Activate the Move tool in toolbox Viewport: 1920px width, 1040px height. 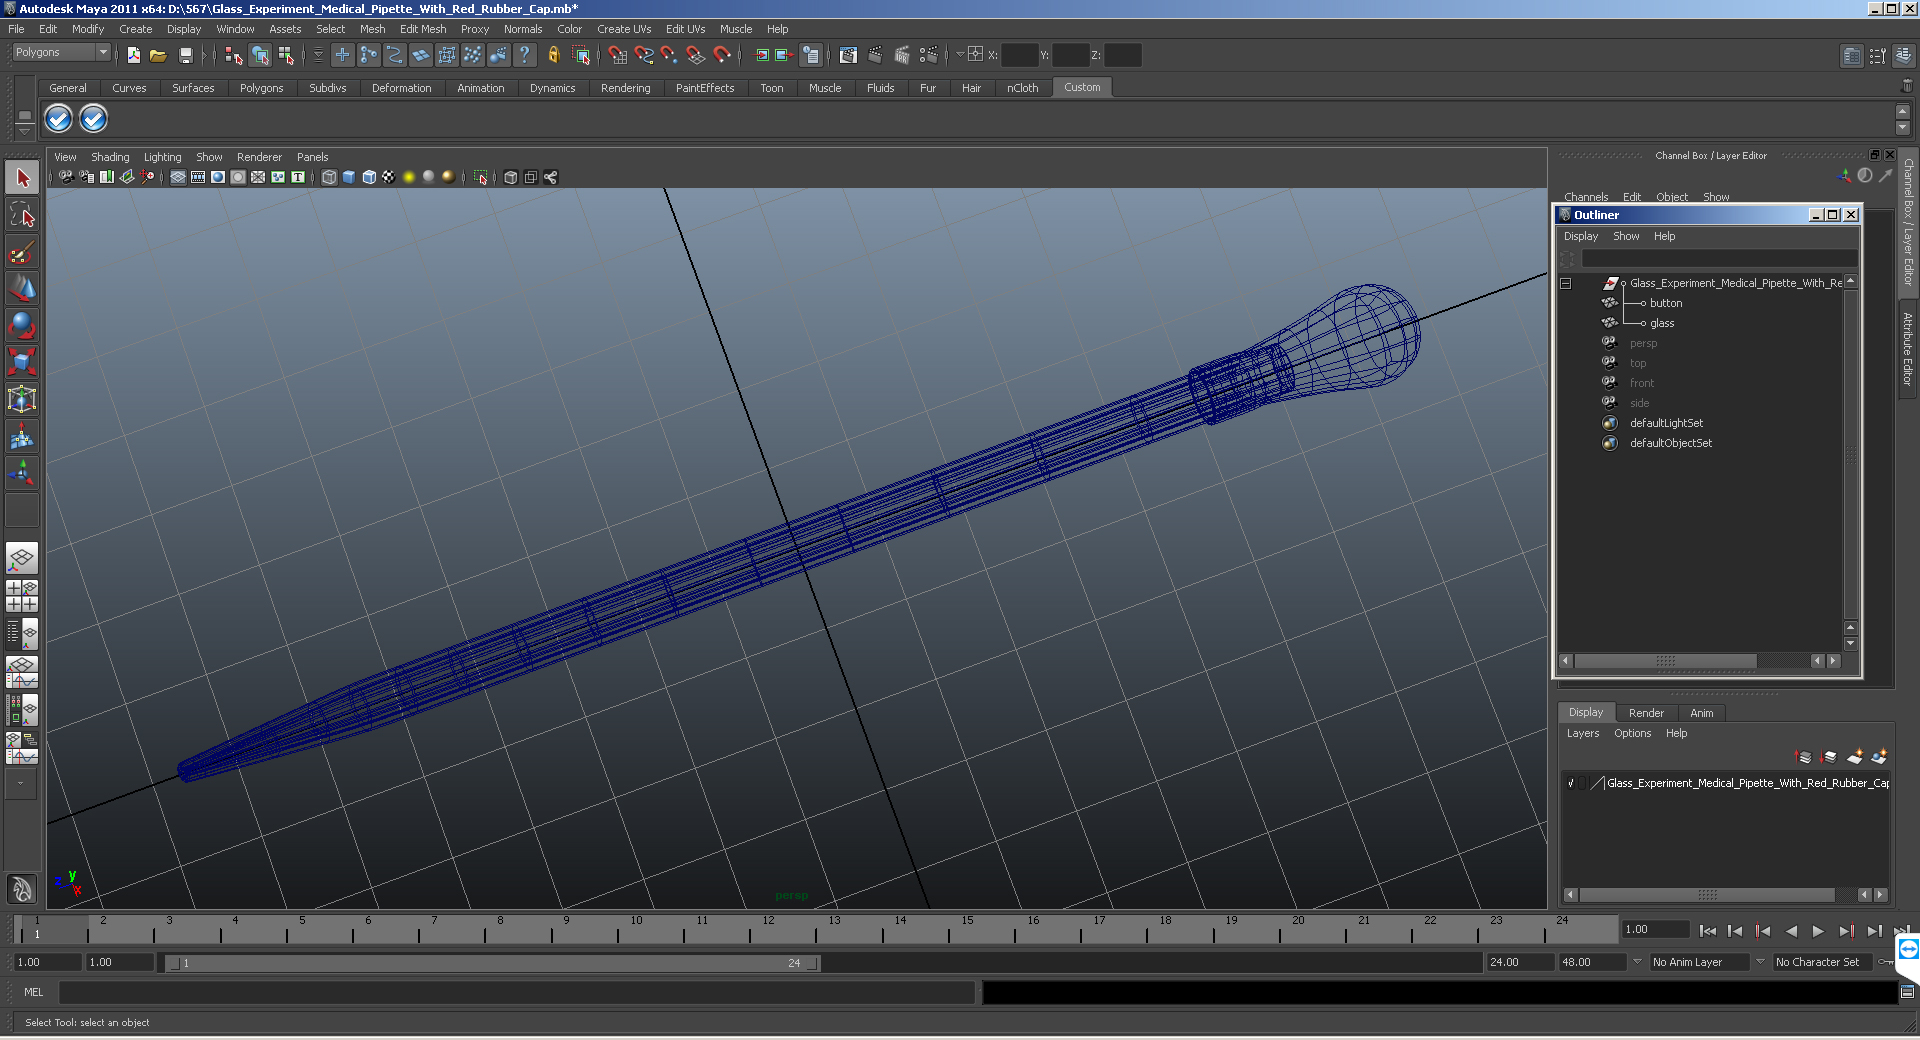22,288
